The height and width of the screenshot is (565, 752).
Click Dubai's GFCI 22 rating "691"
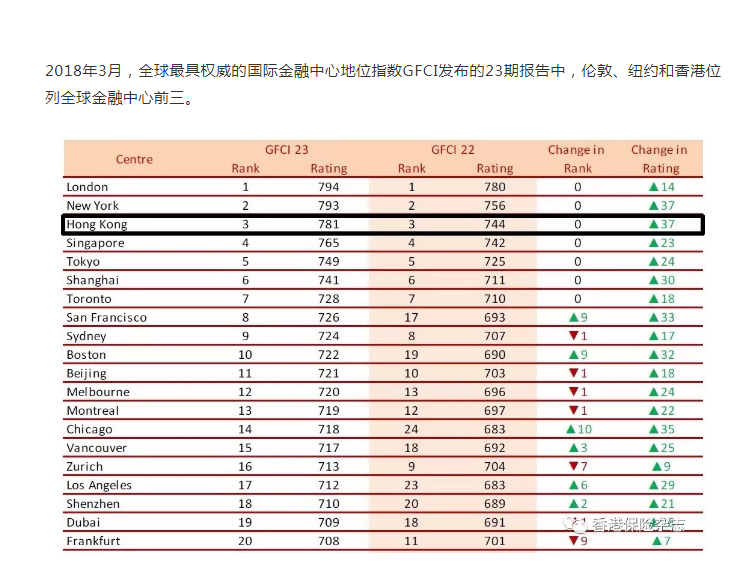(494, 523)
